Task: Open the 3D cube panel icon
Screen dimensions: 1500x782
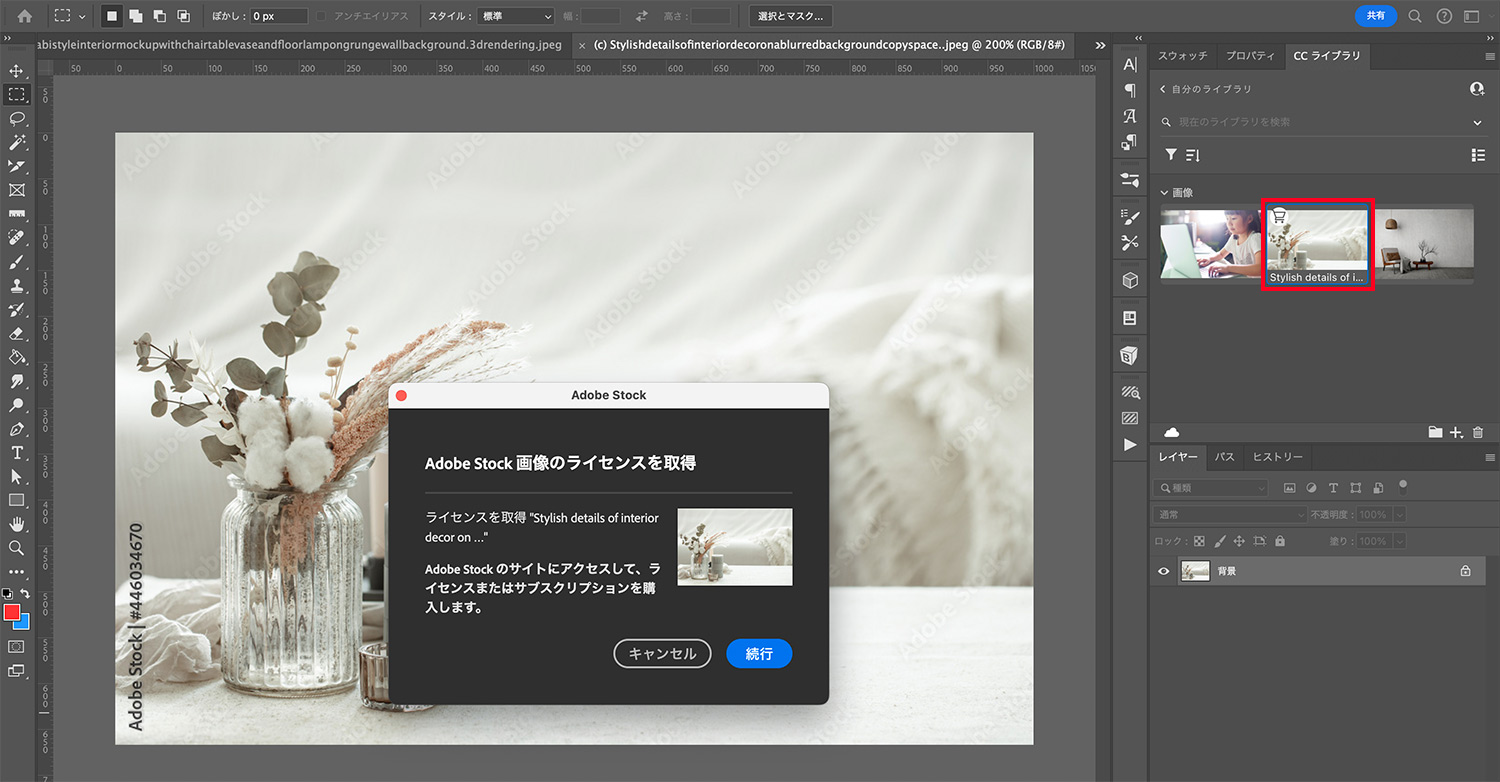Action: tap(1130, 280)
